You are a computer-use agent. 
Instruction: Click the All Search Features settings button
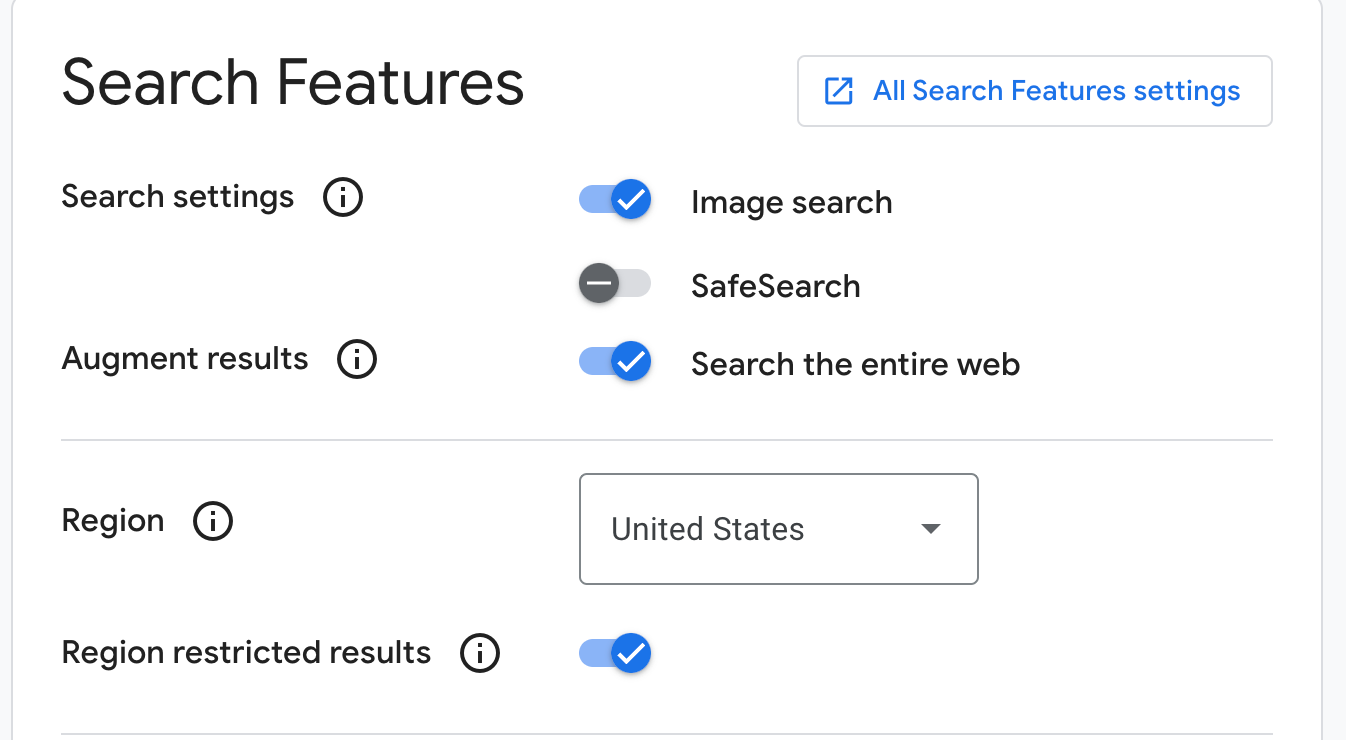1034,90
